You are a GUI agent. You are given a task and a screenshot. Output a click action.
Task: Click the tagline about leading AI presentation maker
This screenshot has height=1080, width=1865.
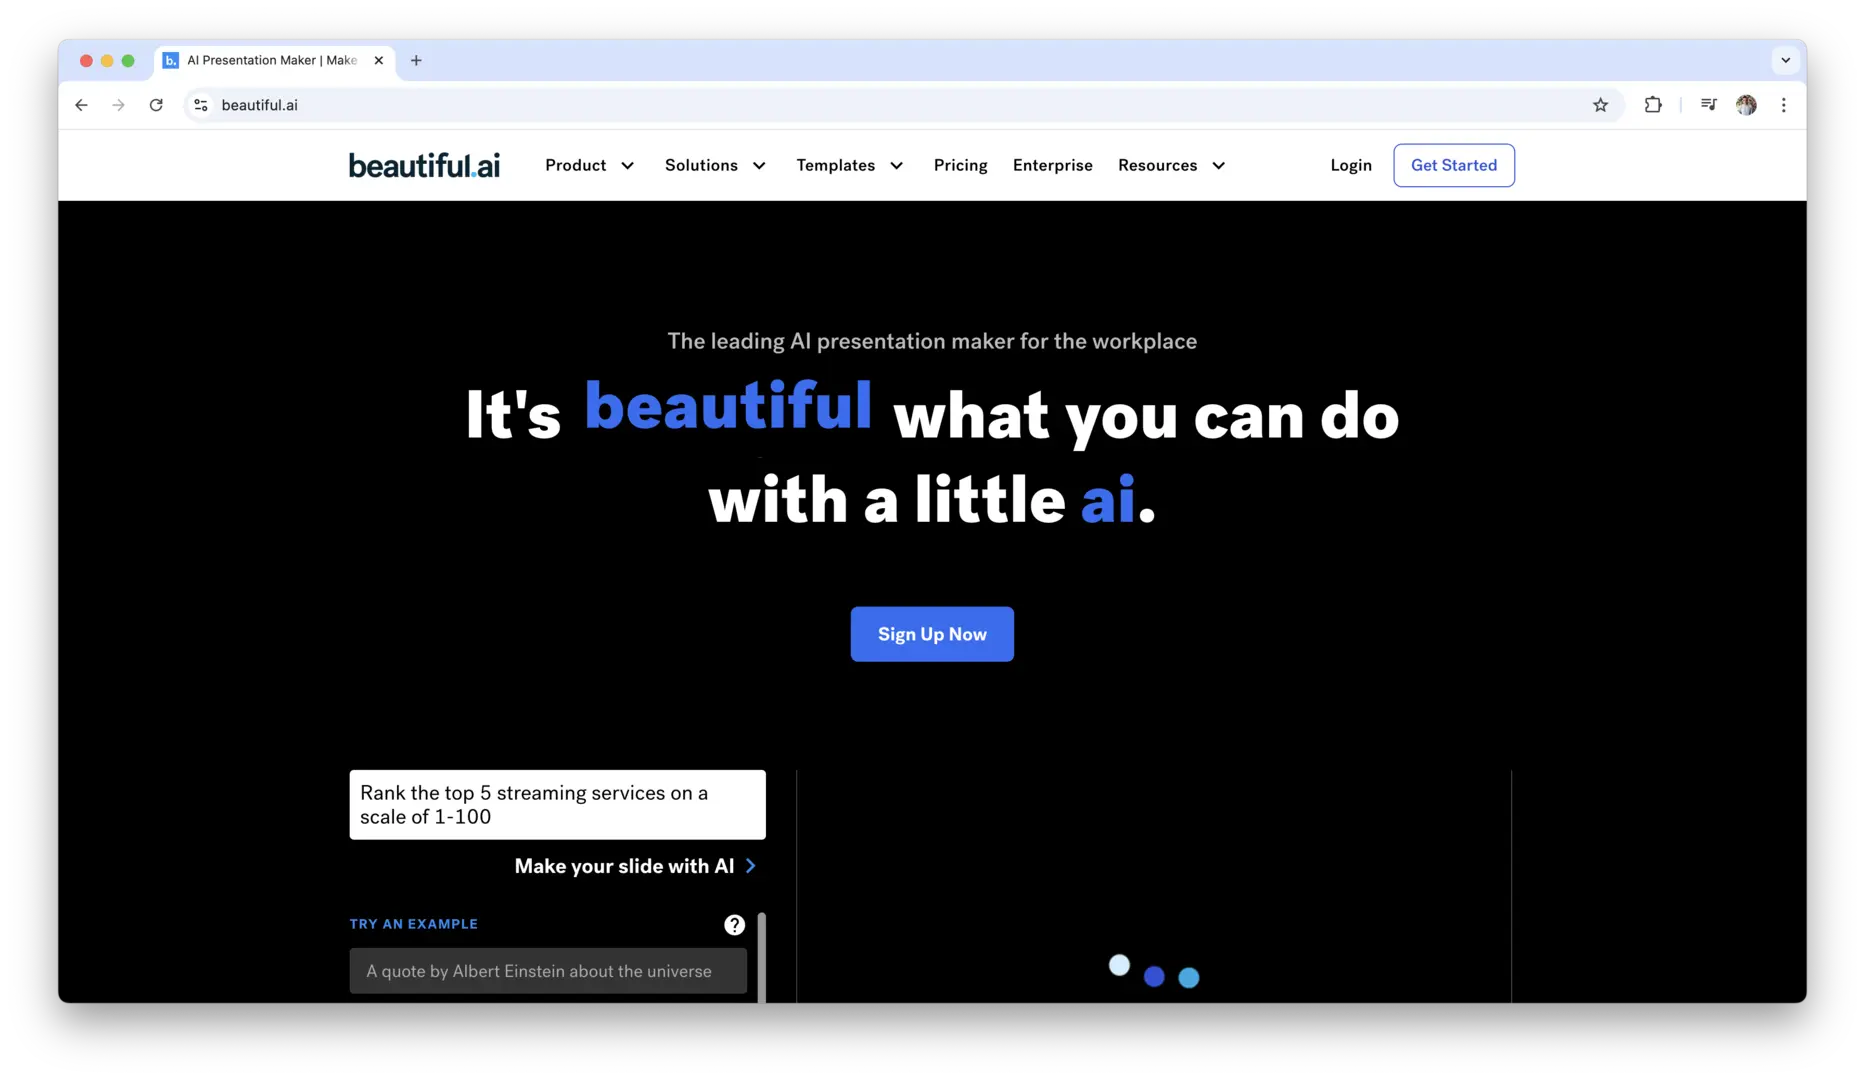(931, 341)
